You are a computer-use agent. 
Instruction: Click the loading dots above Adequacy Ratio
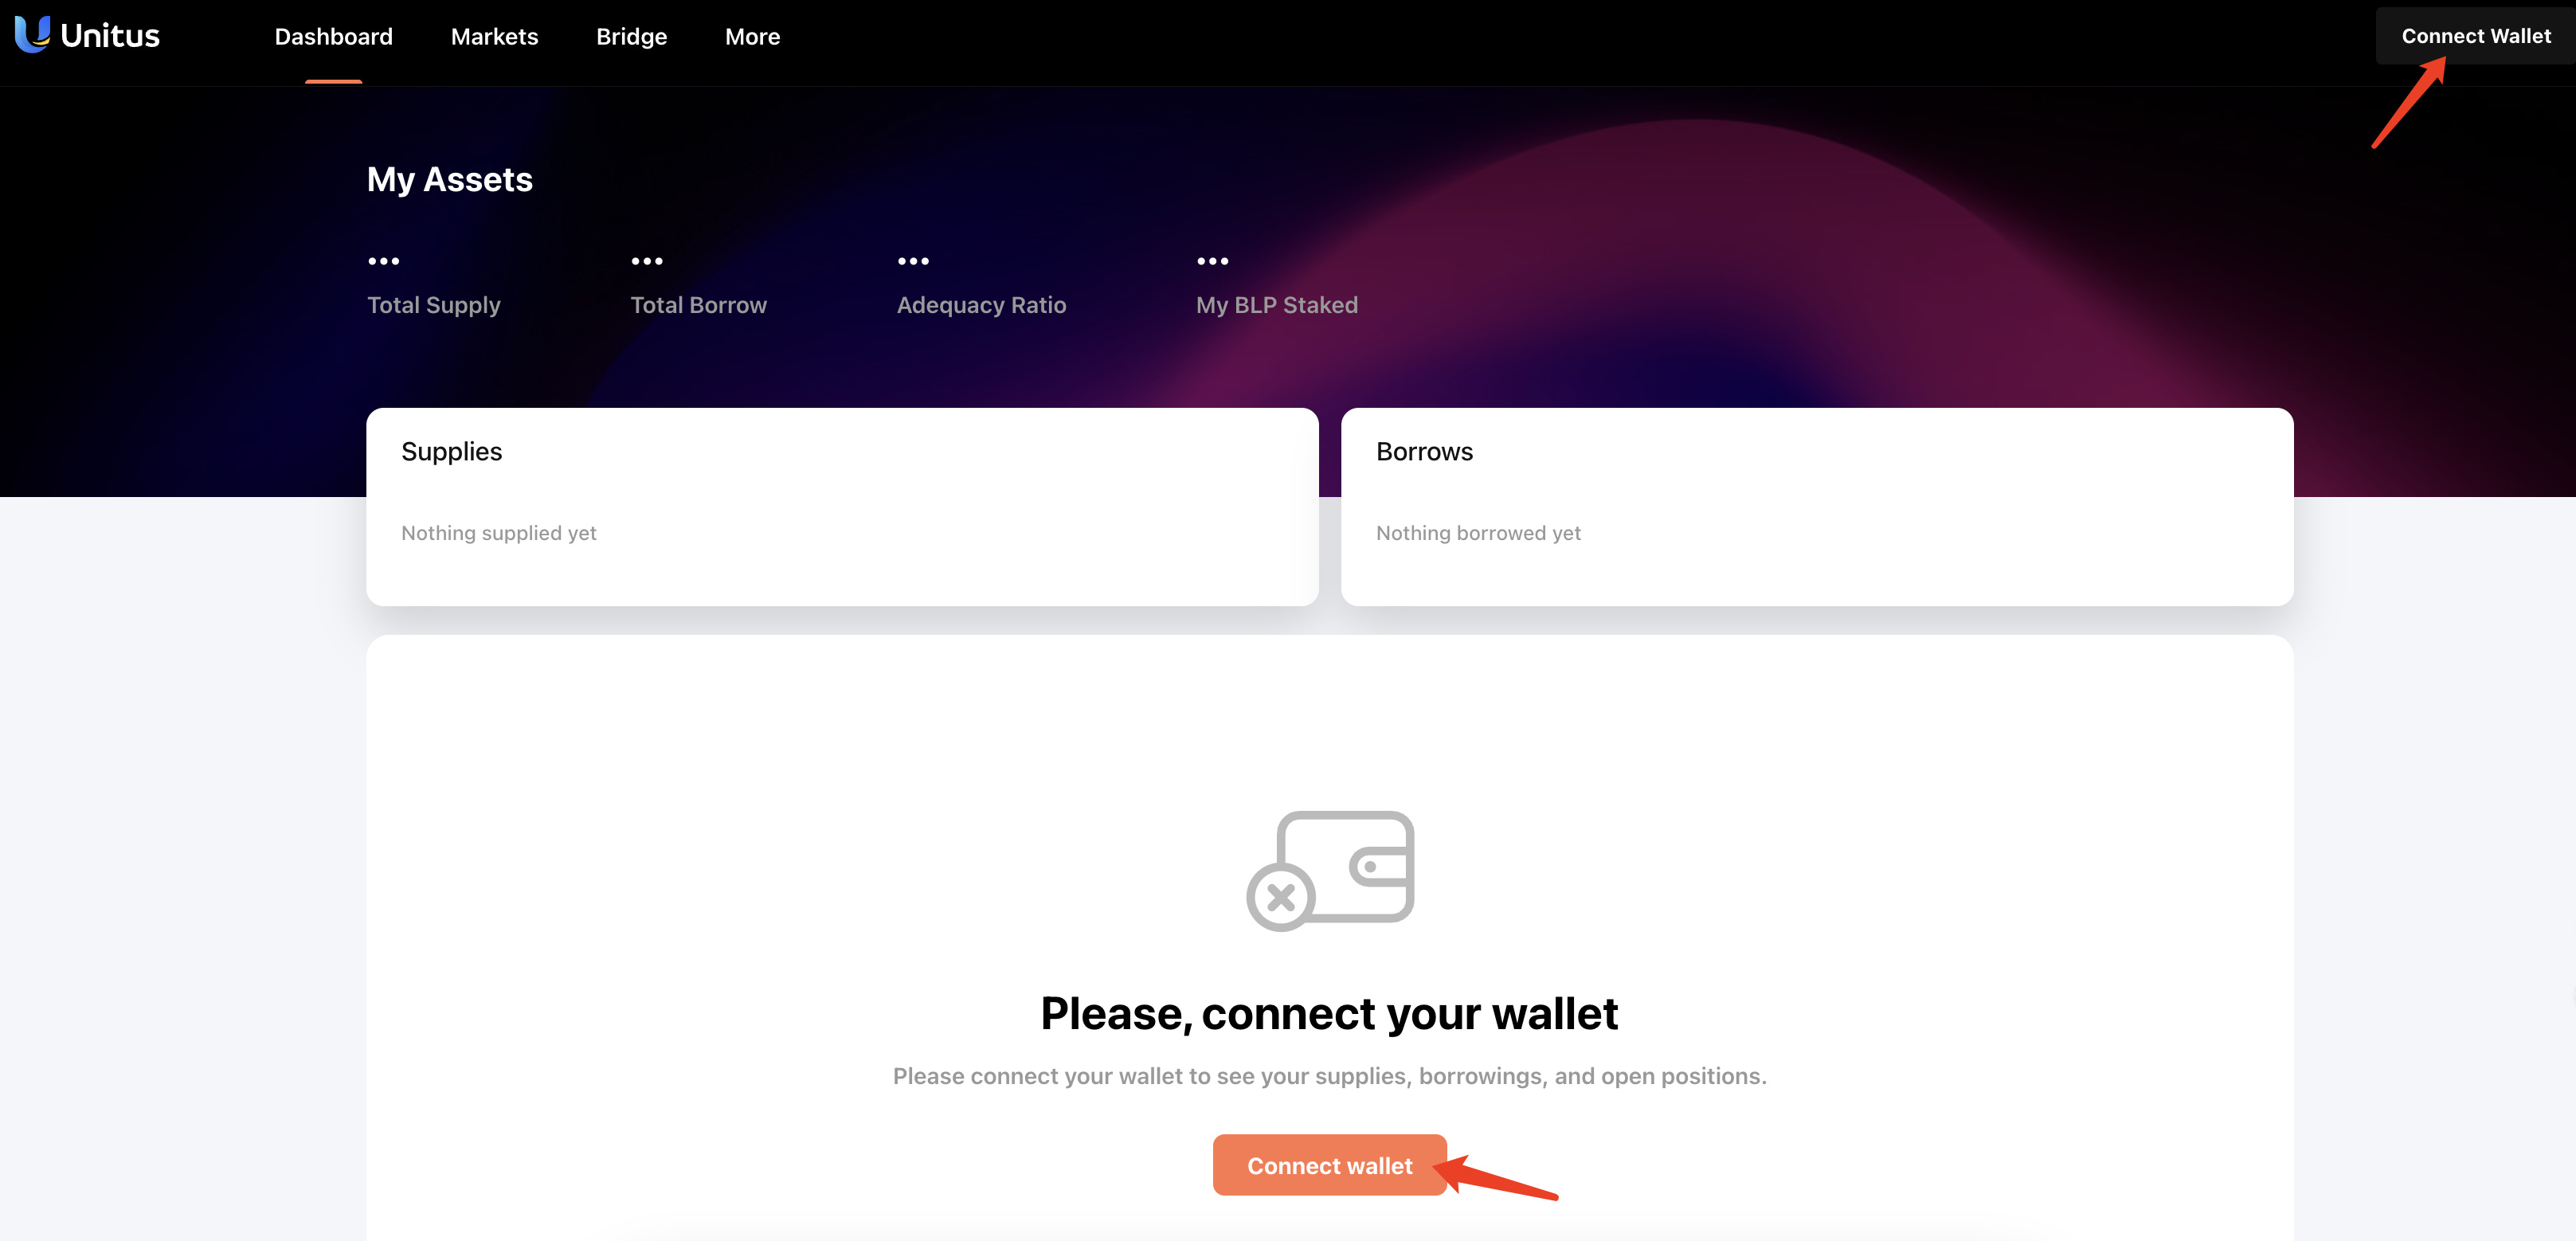[912, 261]
